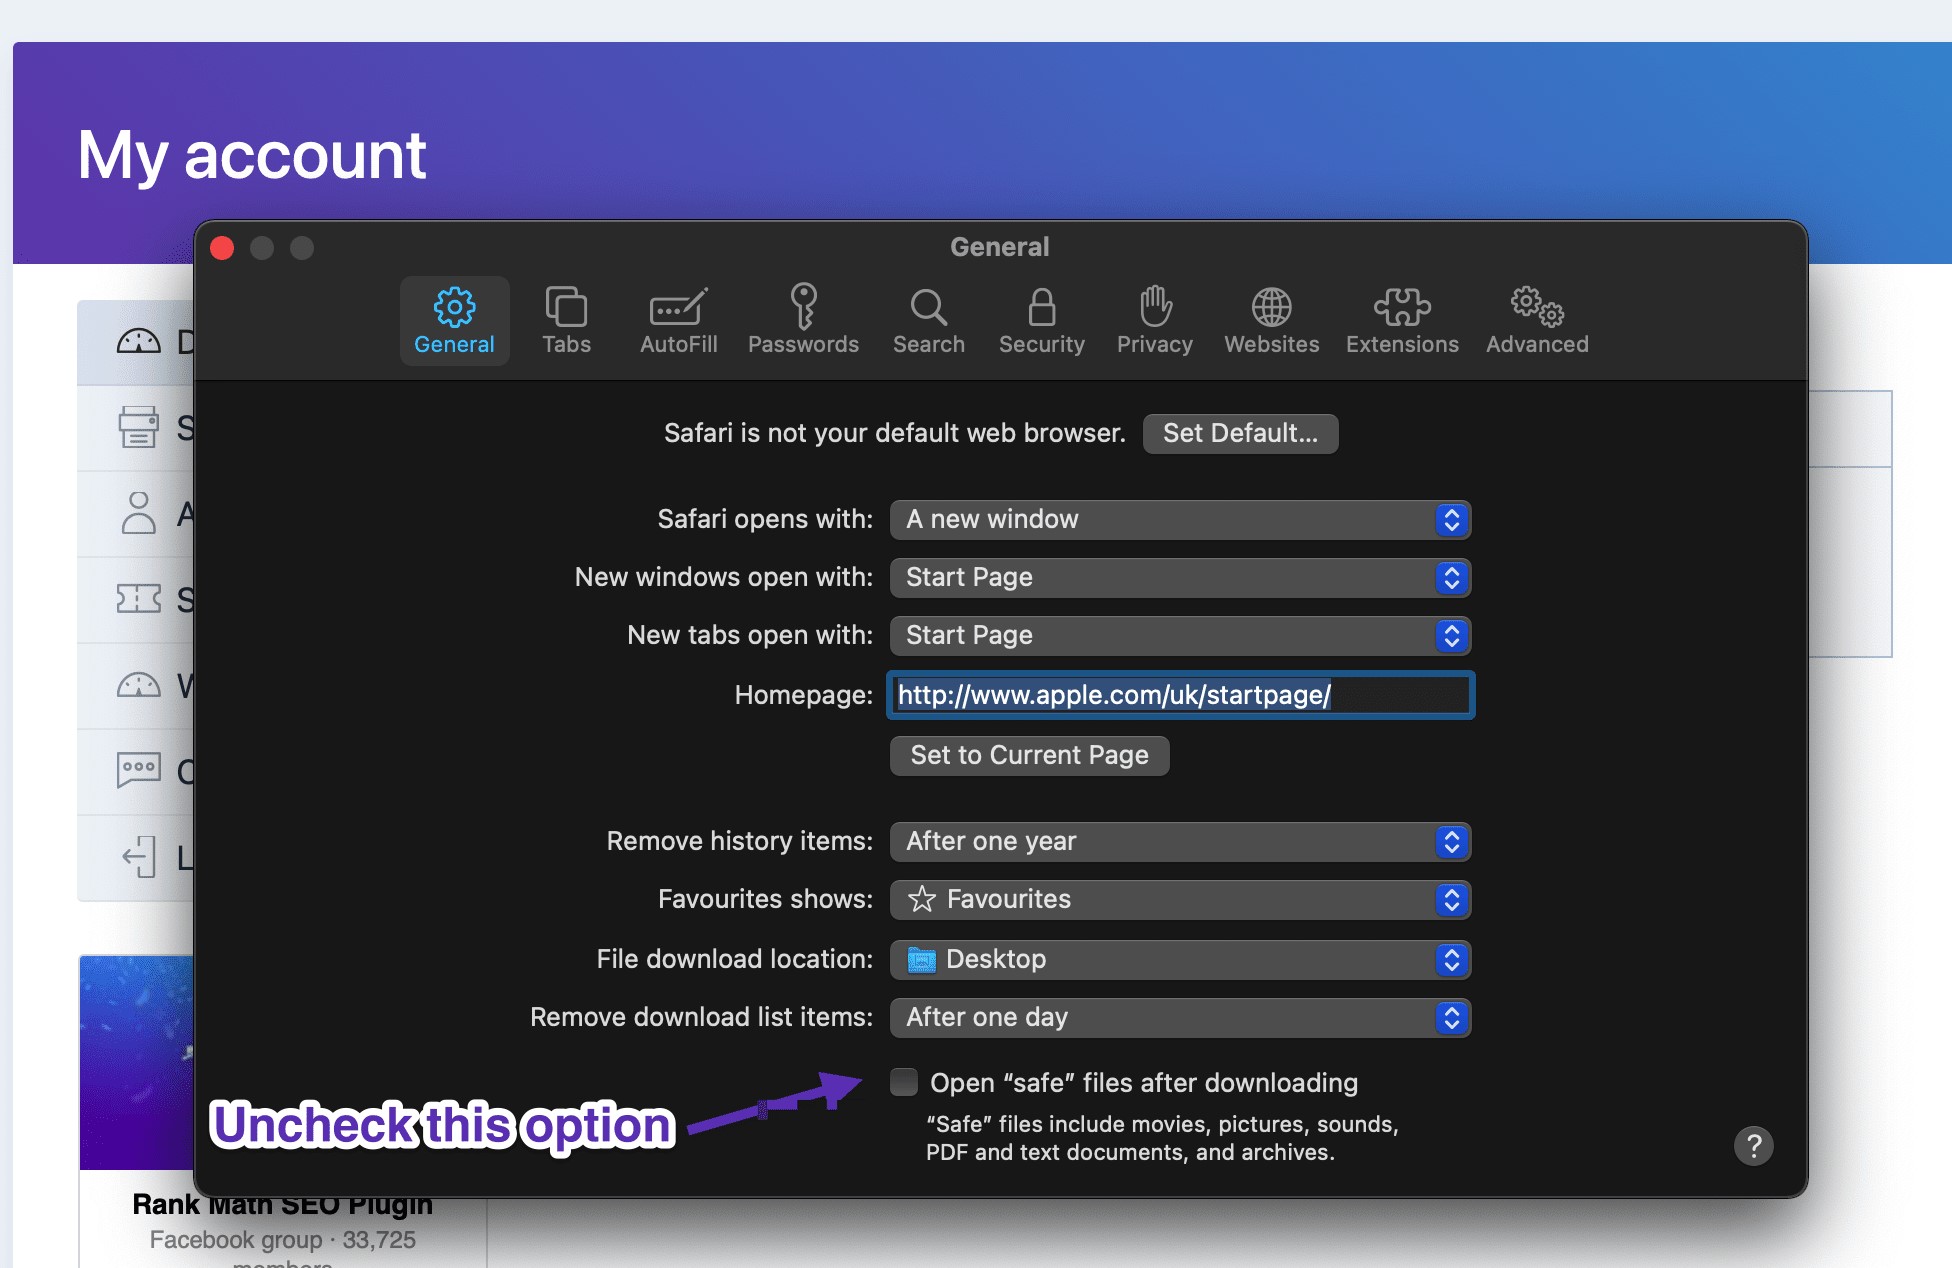
Task: Click the Set Default… button
Action: (1240, 433)
